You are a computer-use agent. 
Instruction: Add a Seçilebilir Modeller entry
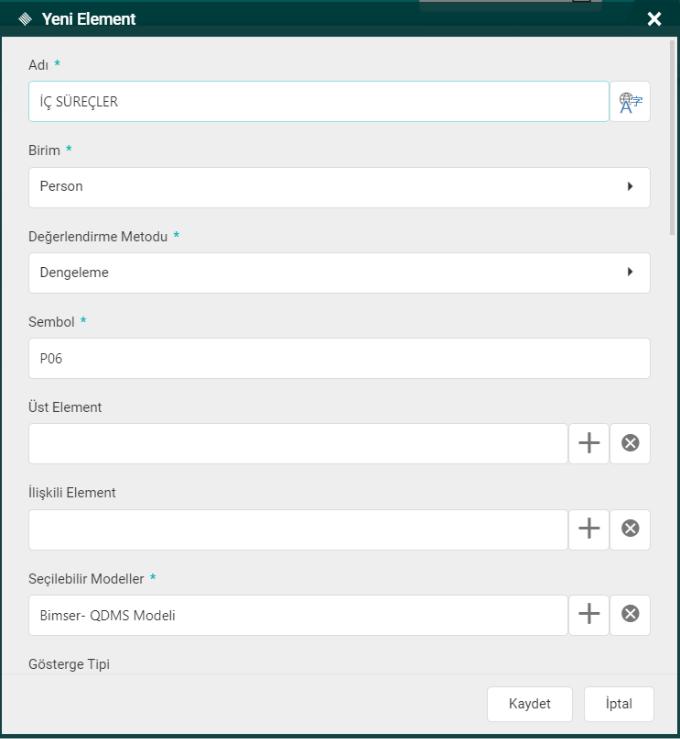[x=588, y=615]
